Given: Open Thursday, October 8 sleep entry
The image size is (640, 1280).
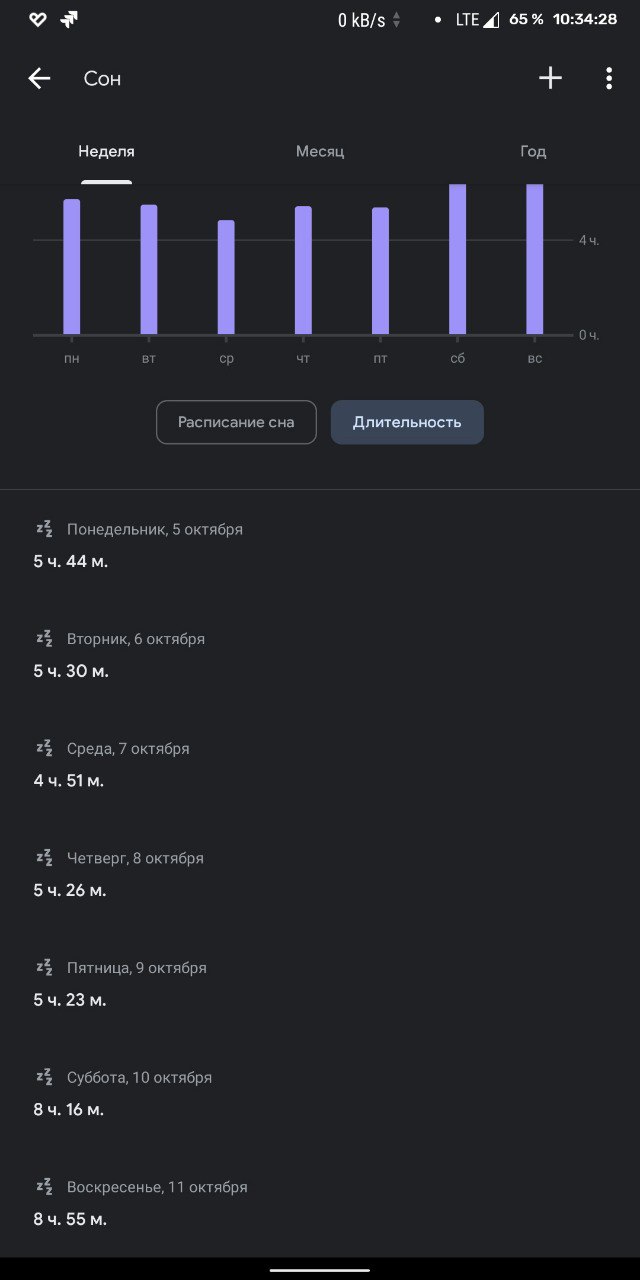Looking at the screenshot, I should (135, 874).
